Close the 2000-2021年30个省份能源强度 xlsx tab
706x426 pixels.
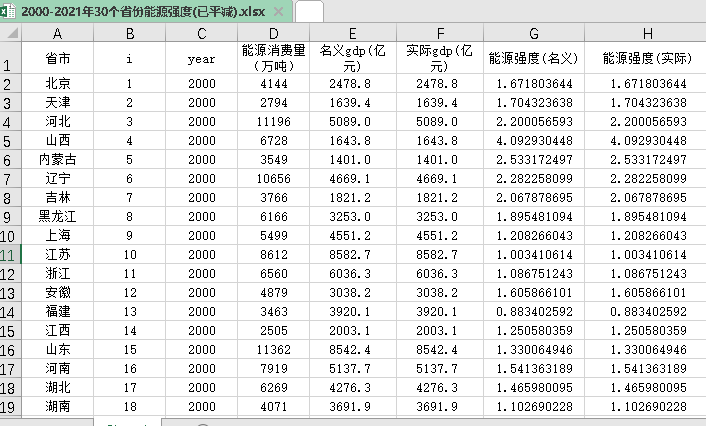(279, 11)
